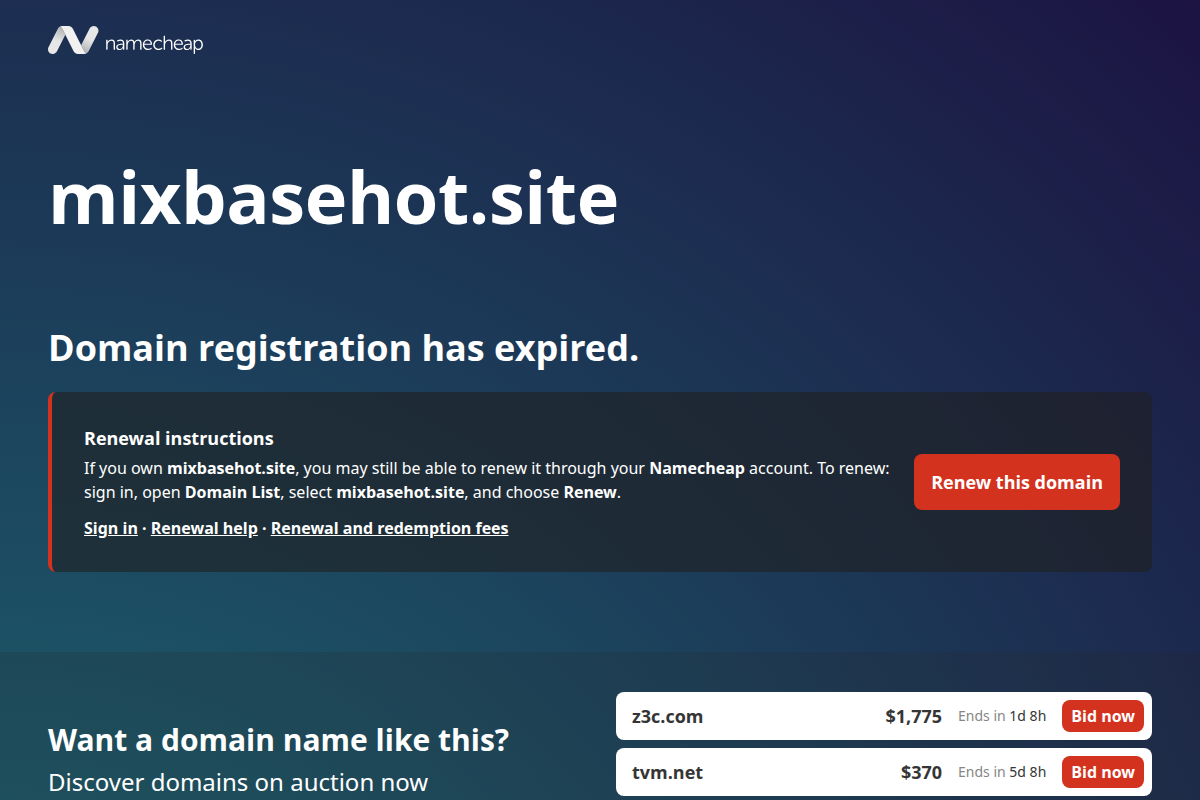Select the z3c.com domain name
This screenshot has width=1200, height=800.
pyautogui.click(x=667, y=716)
